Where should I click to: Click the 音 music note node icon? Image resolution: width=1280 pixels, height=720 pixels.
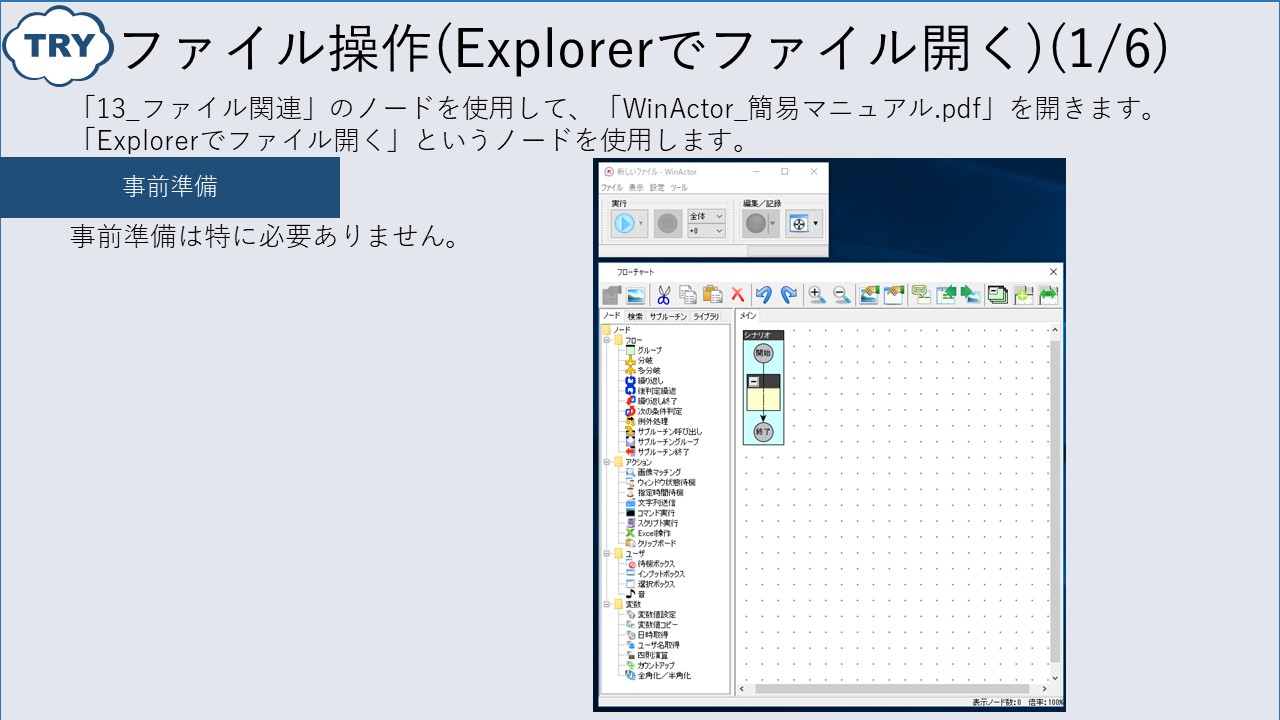point(630,594)
